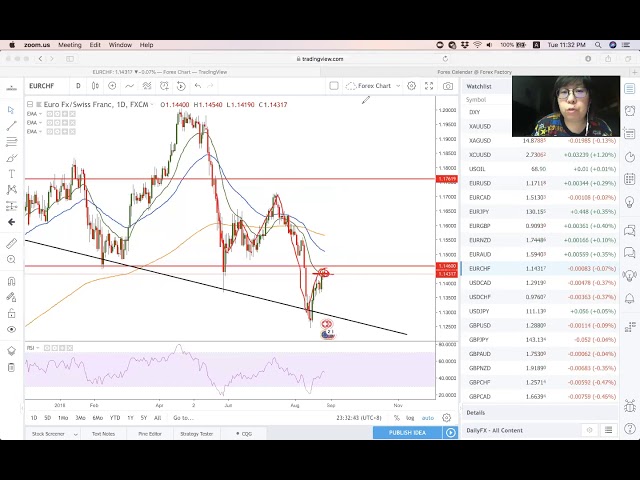Click the magnet mode icon
This screenshot has height=480, width=640.
(12, 280)
